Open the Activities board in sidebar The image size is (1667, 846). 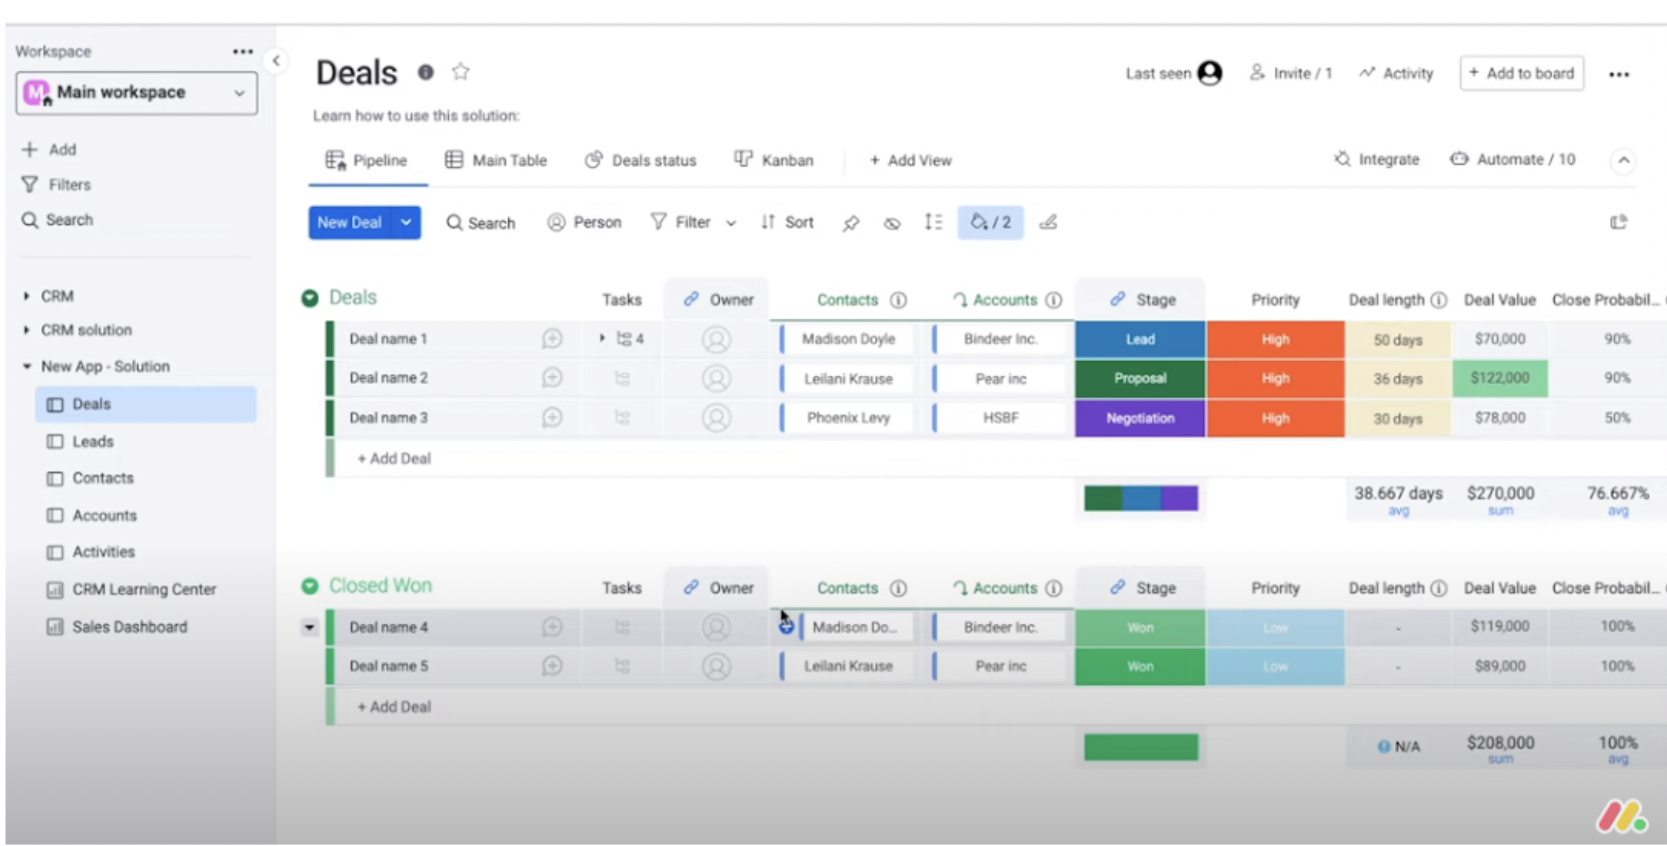103,552
